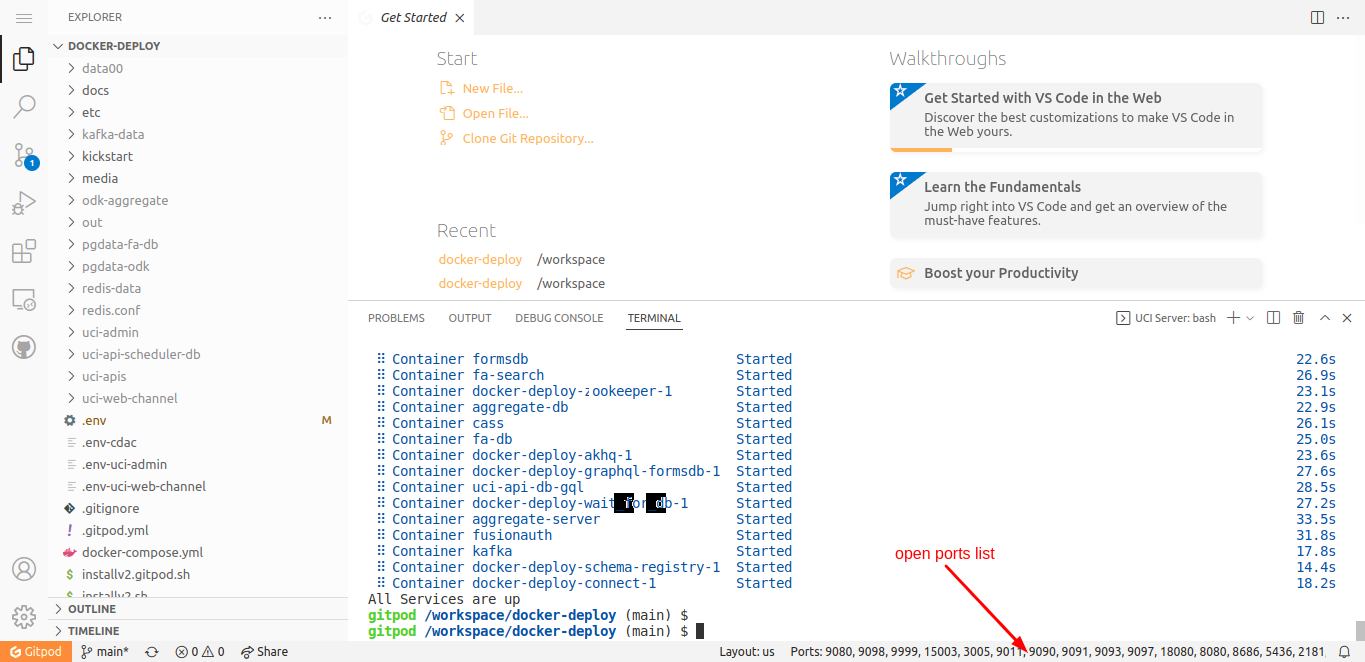Switch to the PROBLEMS panel tab
The width and height of the screenshot is (1365, 662).
point(396,318)
